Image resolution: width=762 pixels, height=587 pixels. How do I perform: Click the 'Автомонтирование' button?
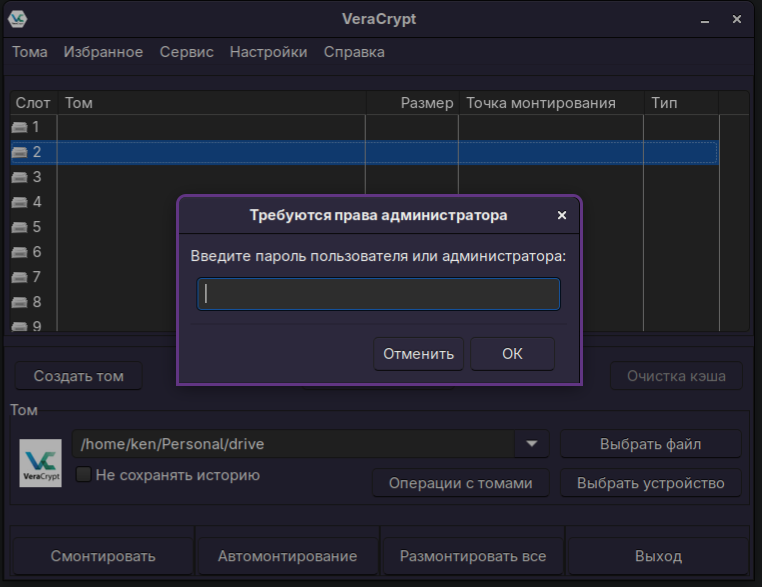tap(287, 556)
